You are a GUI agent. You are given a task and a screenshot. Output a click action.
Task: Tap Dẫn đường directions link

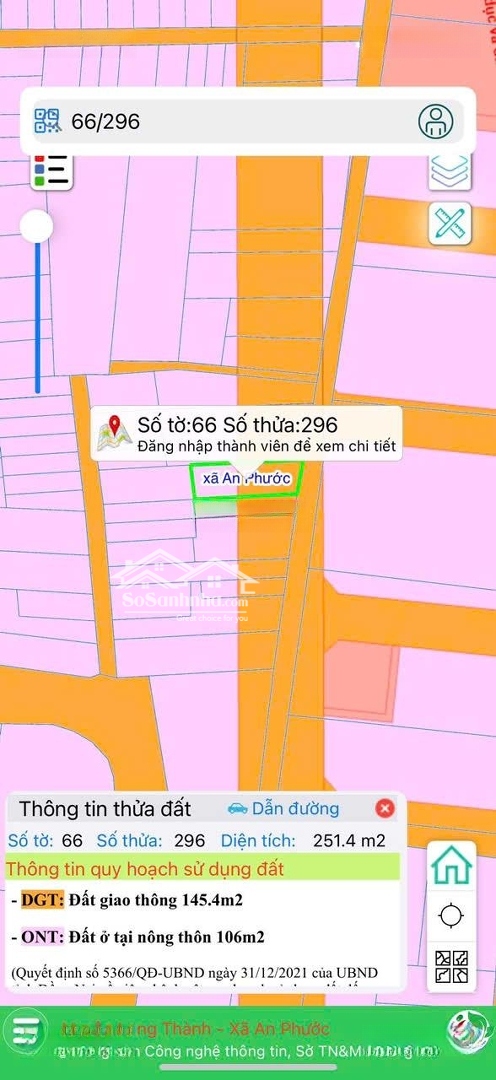(283, 808)
